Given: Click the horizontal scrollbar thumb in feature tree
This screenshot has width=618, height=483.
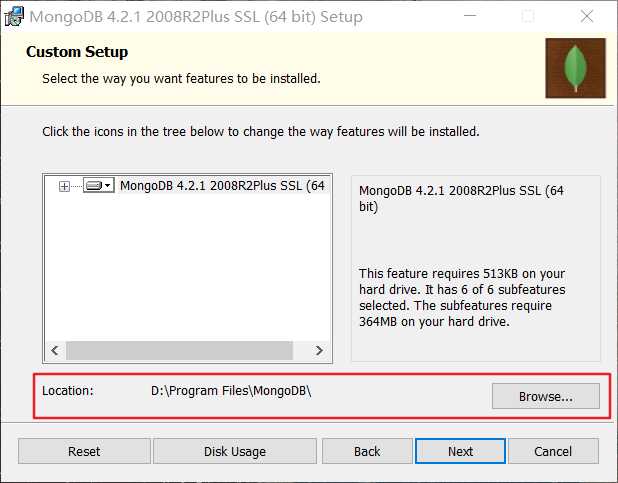Looking at the screenshot, I should pos(179,350).
